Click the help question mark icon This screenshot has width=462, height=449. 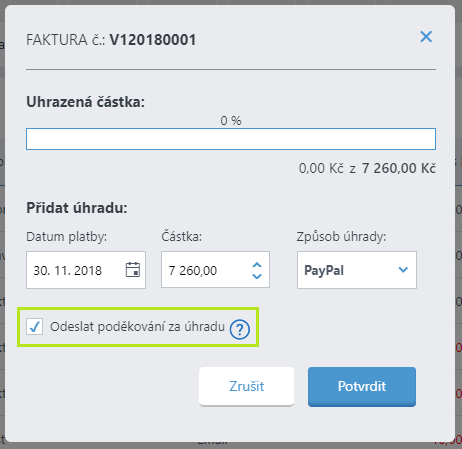(x=239, y=329)
